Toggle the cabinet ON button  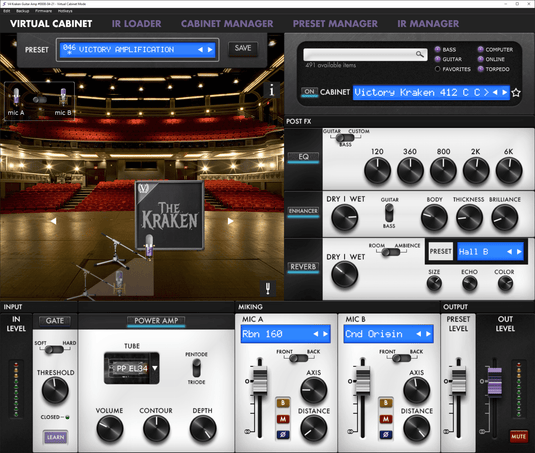(x=309, y=92)
